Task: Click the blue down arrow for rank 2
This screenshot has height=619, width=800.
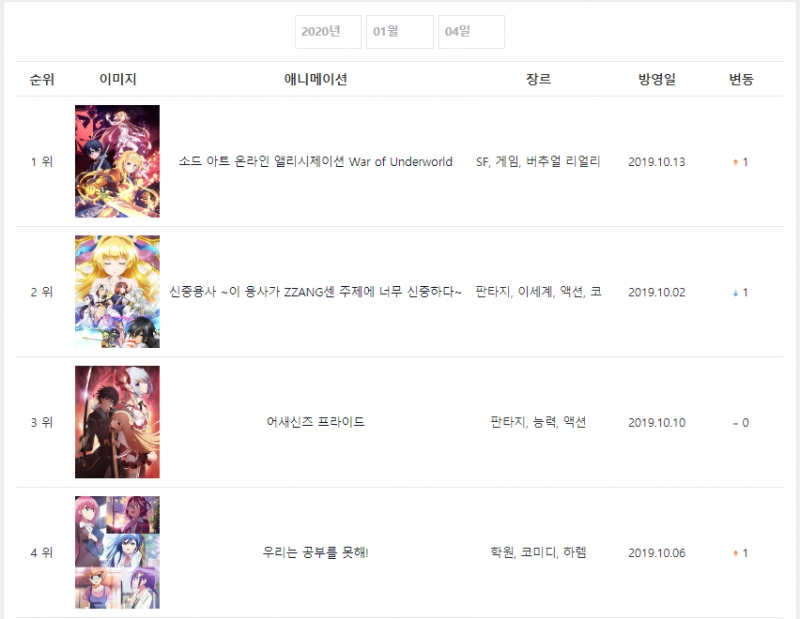Action: (735, 293)
